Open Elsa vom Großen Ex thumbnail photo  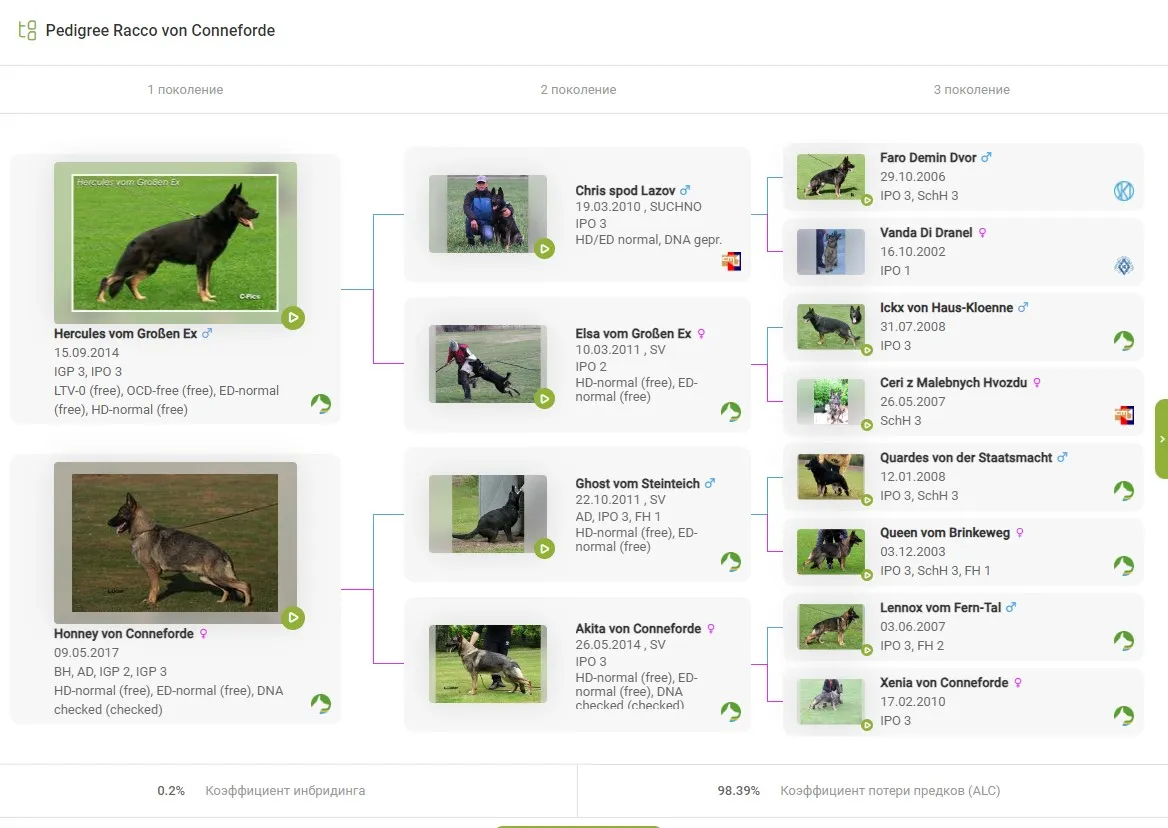(x=487, y=364)
